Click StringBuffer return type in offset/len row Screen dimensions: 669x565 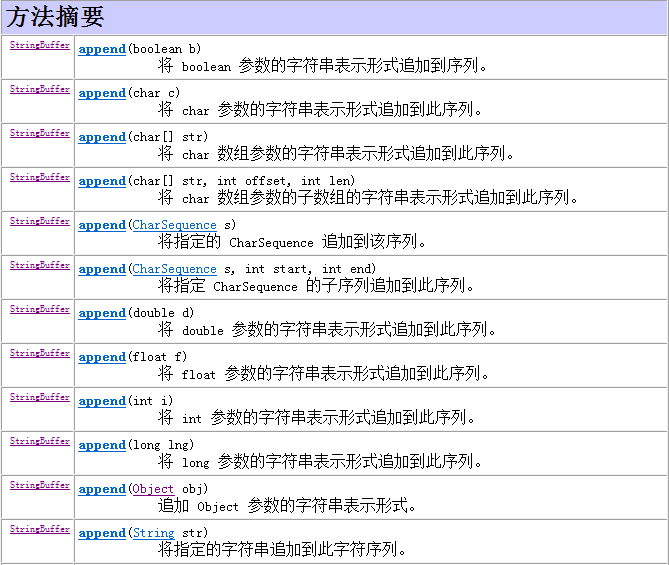coord(40,177)
